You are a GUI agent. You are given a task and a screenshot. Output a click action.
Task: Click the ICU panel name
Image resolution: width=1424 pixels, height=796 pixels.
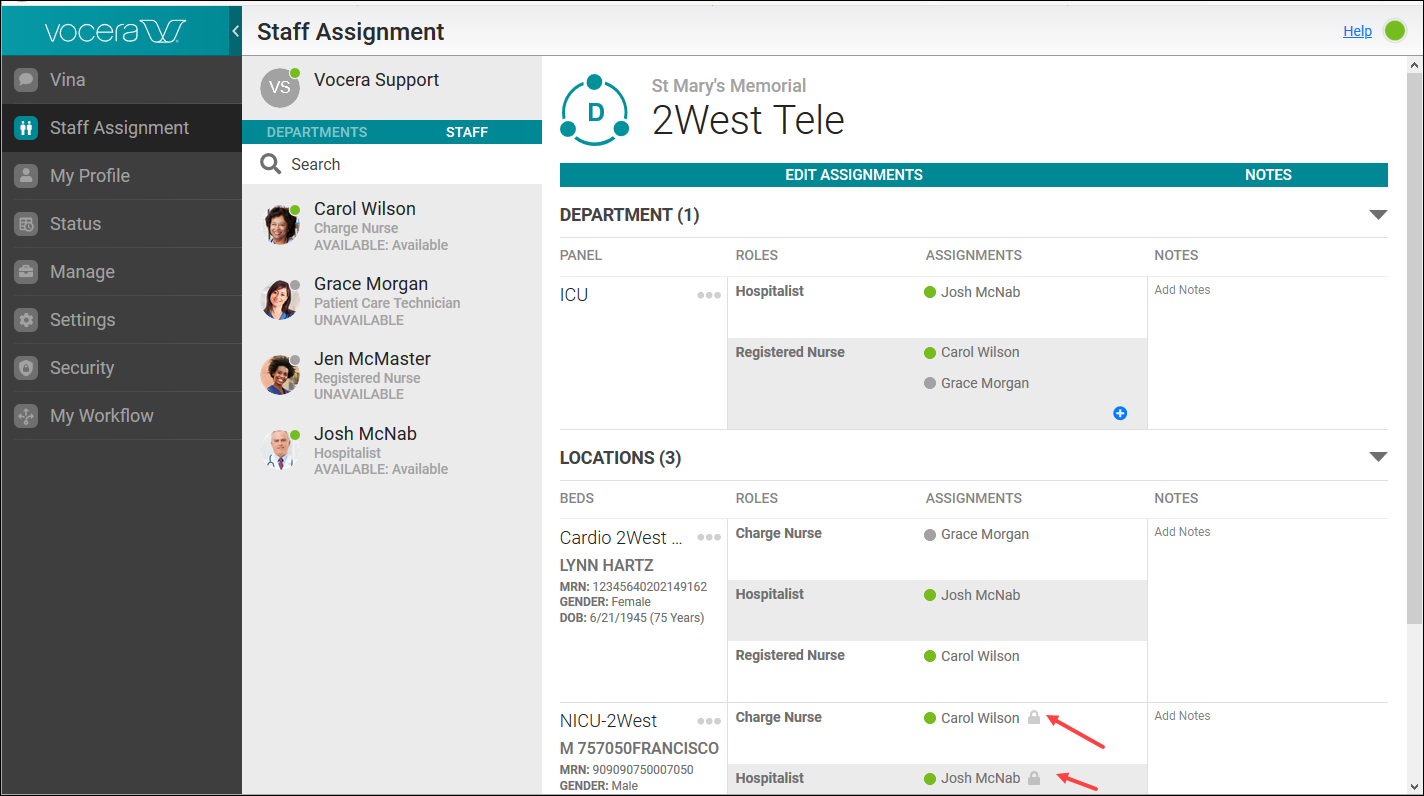point(574,295)
